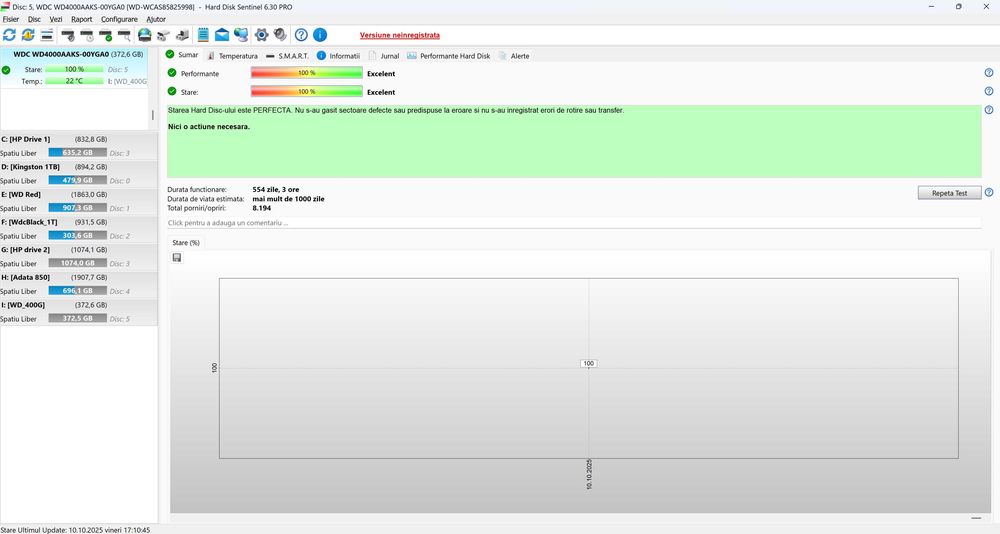Click the status bar update timestamp

pyautogui.click(x=75, y=530)
